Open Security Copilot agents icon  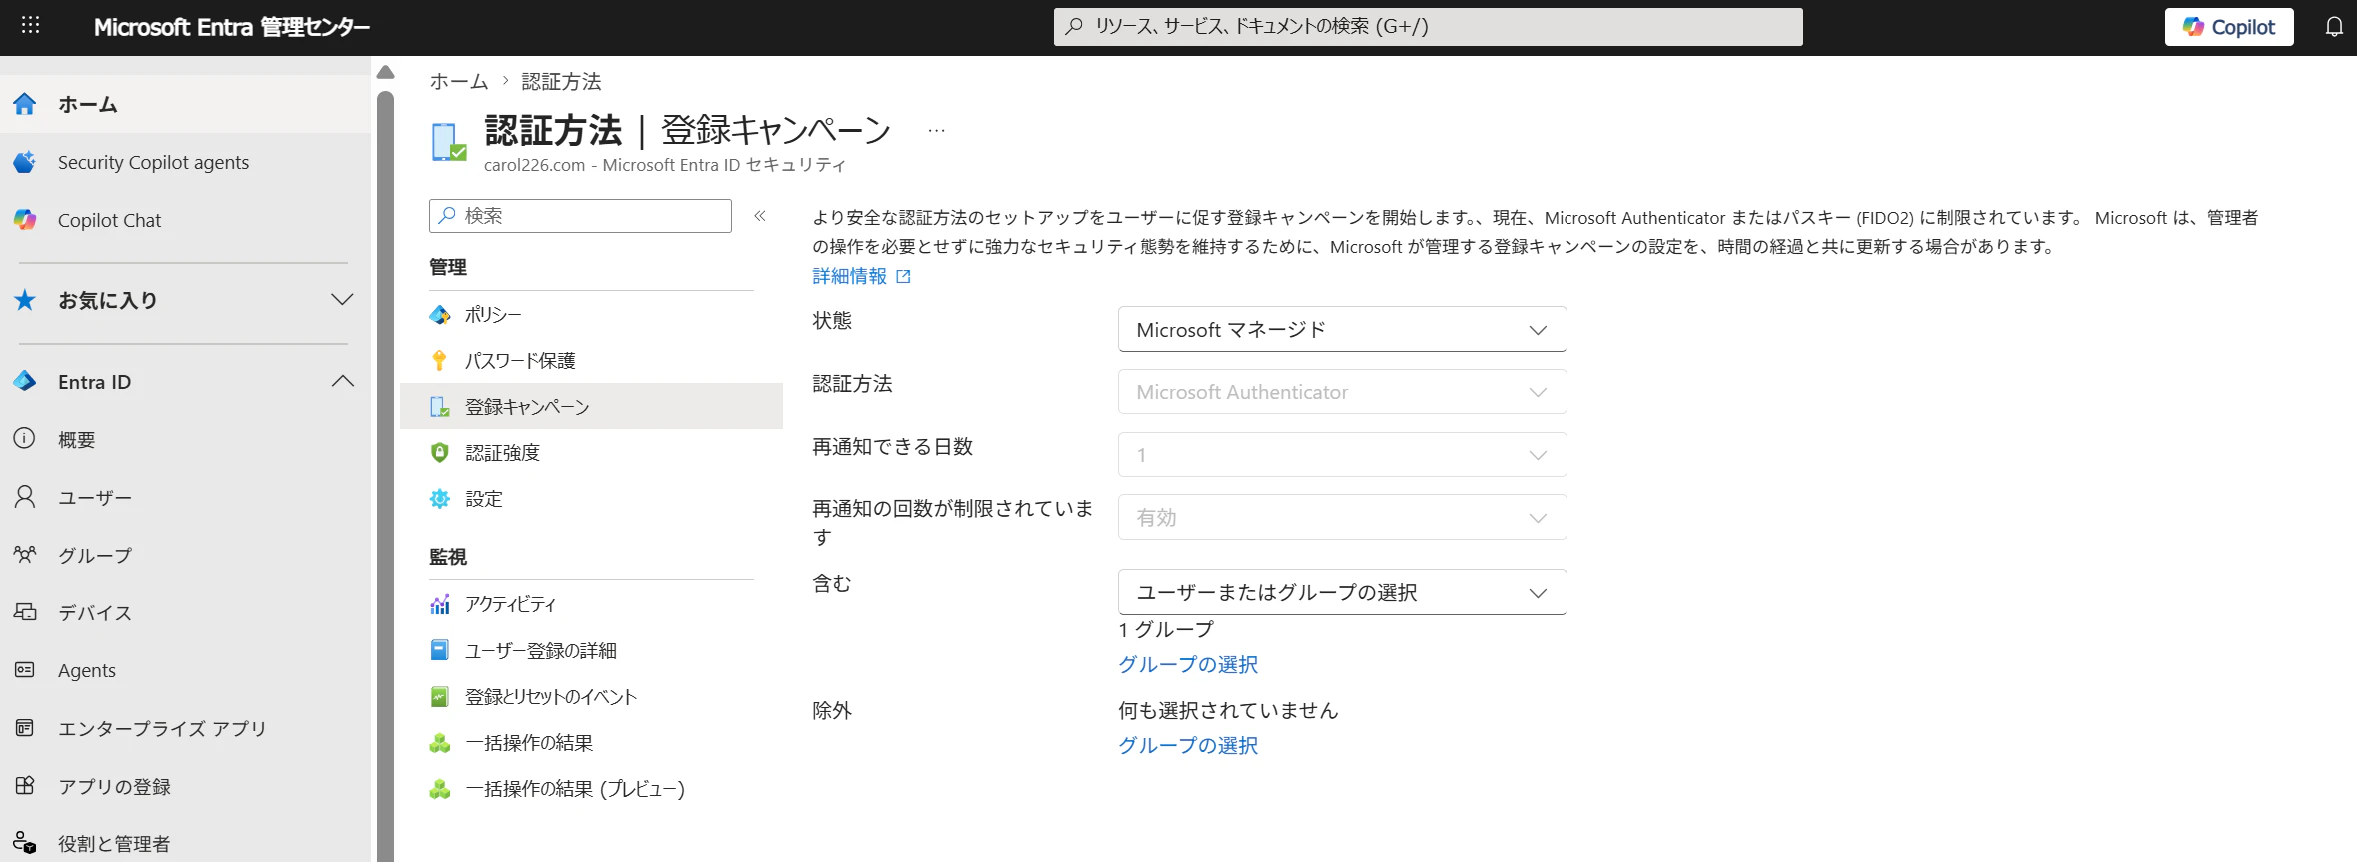tap(25, 162)
